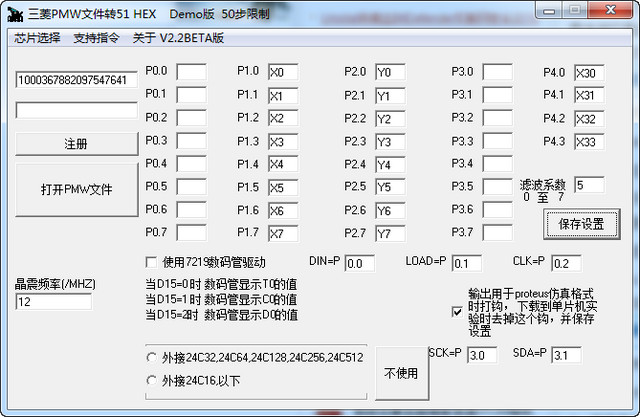
Task: Click the P0.5 input field
Action: pyautogui.click(x=191, y=187)
